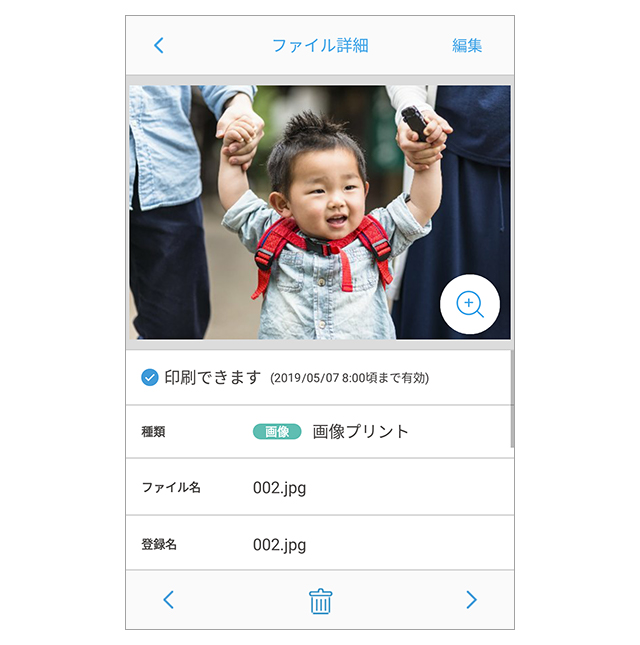Click the details list scrollbar
This screenshot has width=640, height=645.
click(x=512, y=399)
